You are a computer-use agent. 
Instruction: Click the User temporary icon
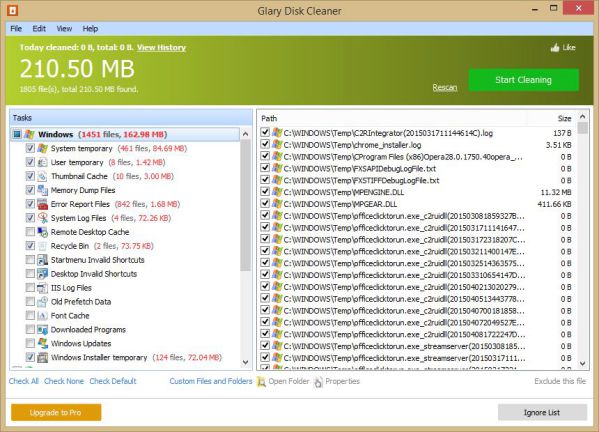click(42, 162)
